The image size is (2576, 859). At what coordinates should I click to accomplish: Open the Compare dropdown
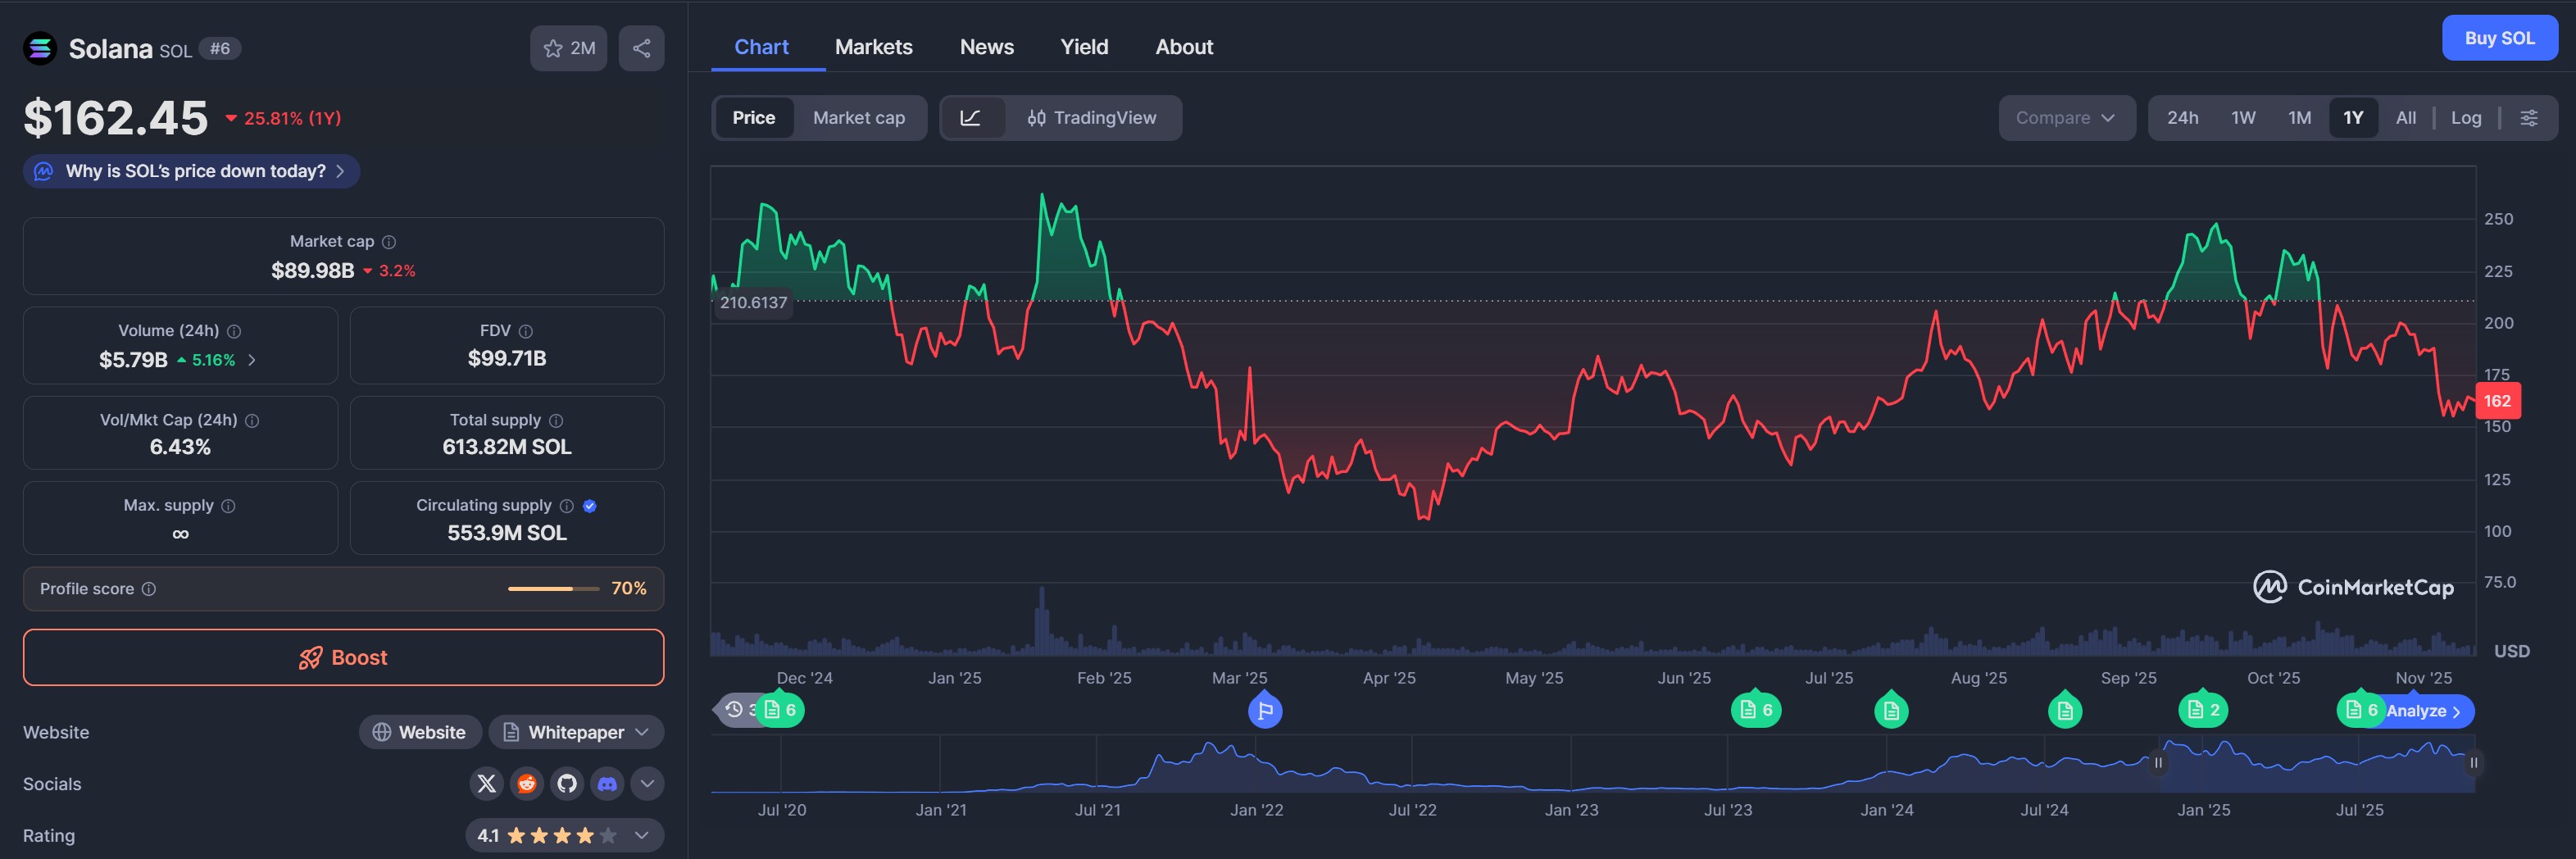point(2065,118)
